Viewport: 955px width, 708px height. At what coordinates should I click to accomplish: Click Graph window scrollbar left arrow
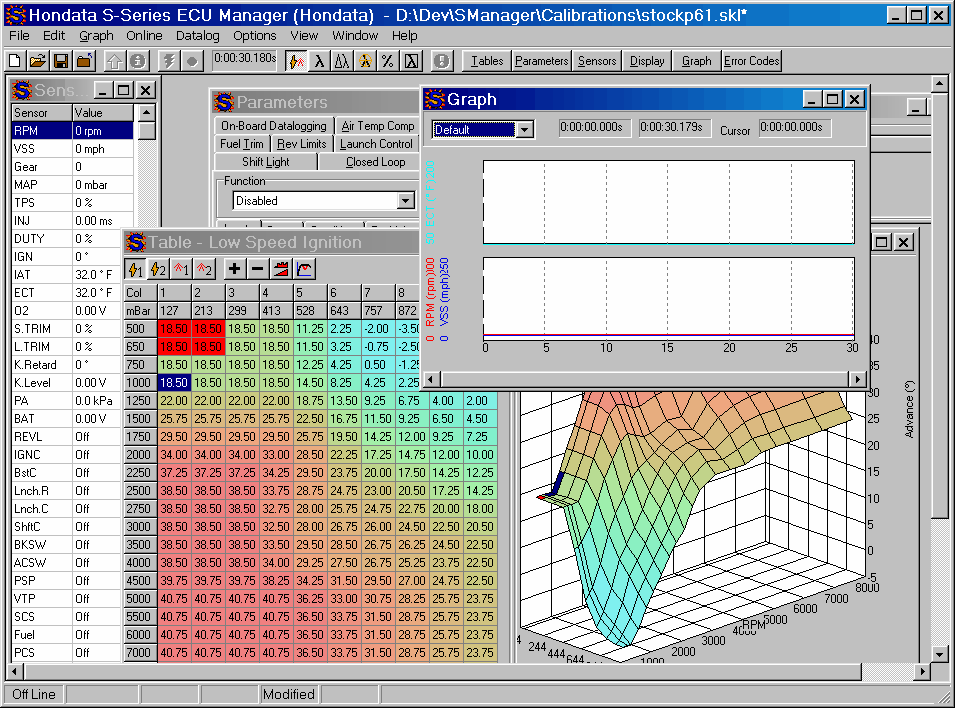click(x=431, y=379)
